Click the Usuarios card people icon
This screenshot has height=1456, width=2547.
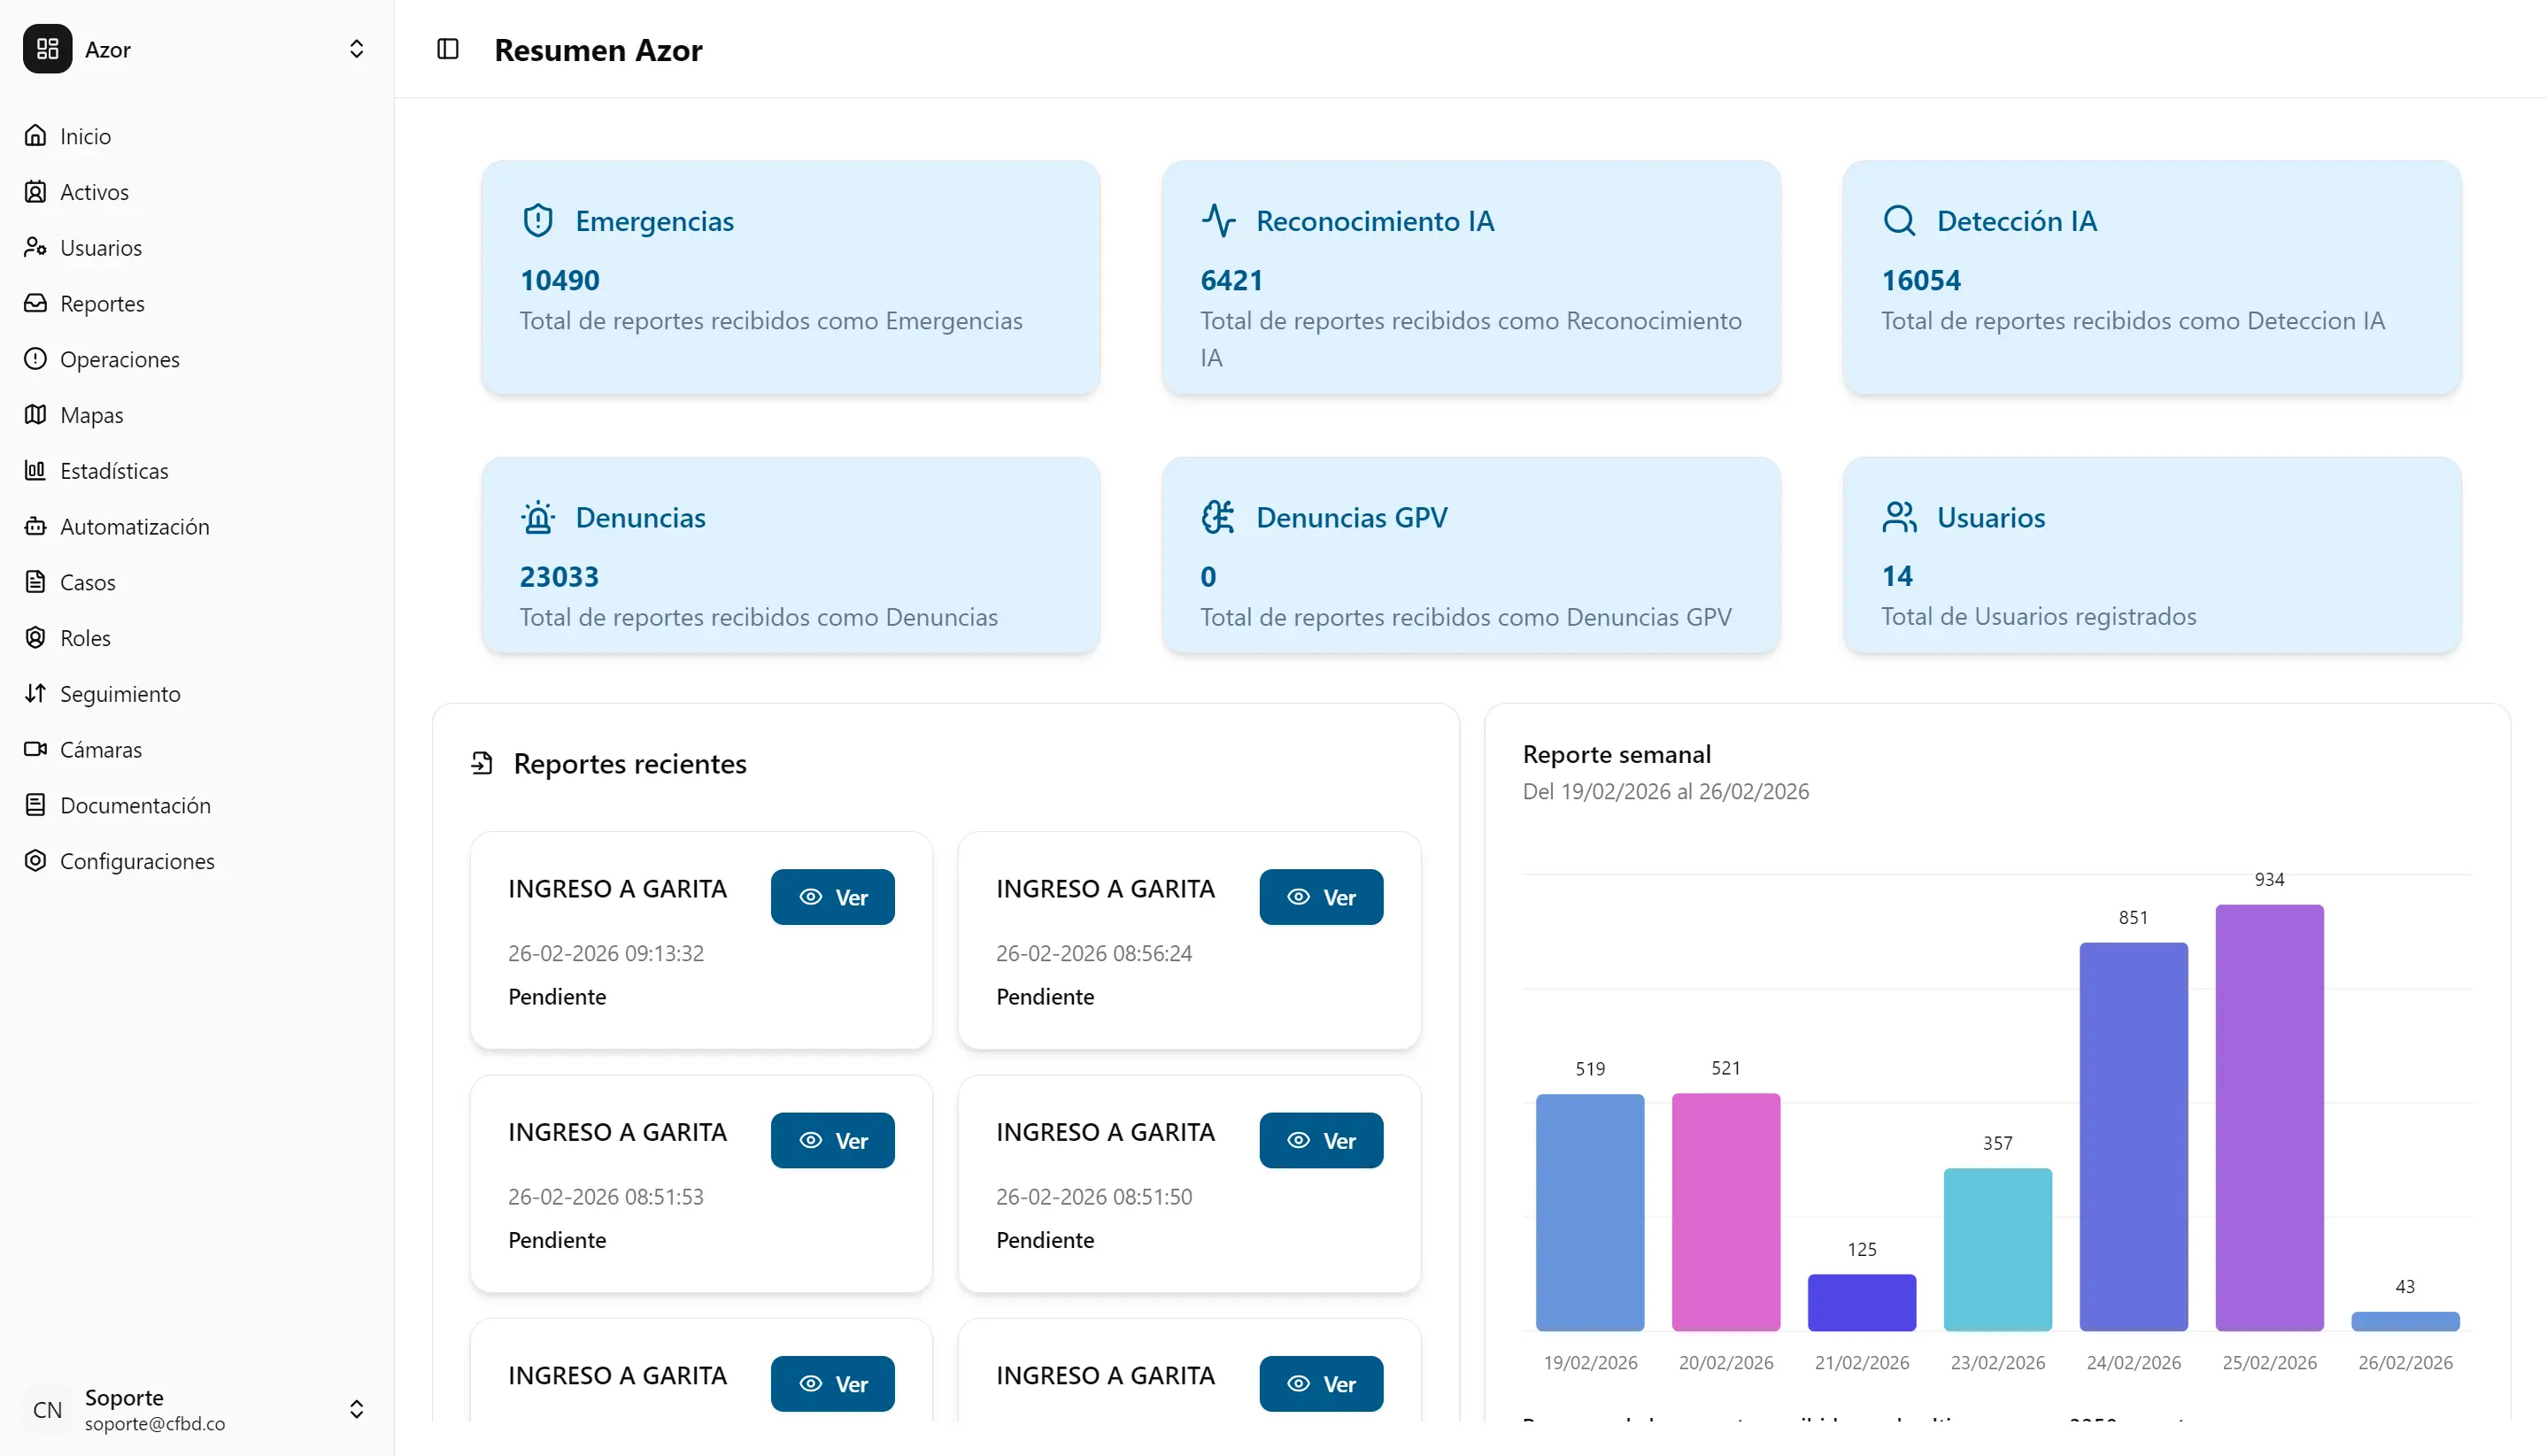coord(1899,517)
